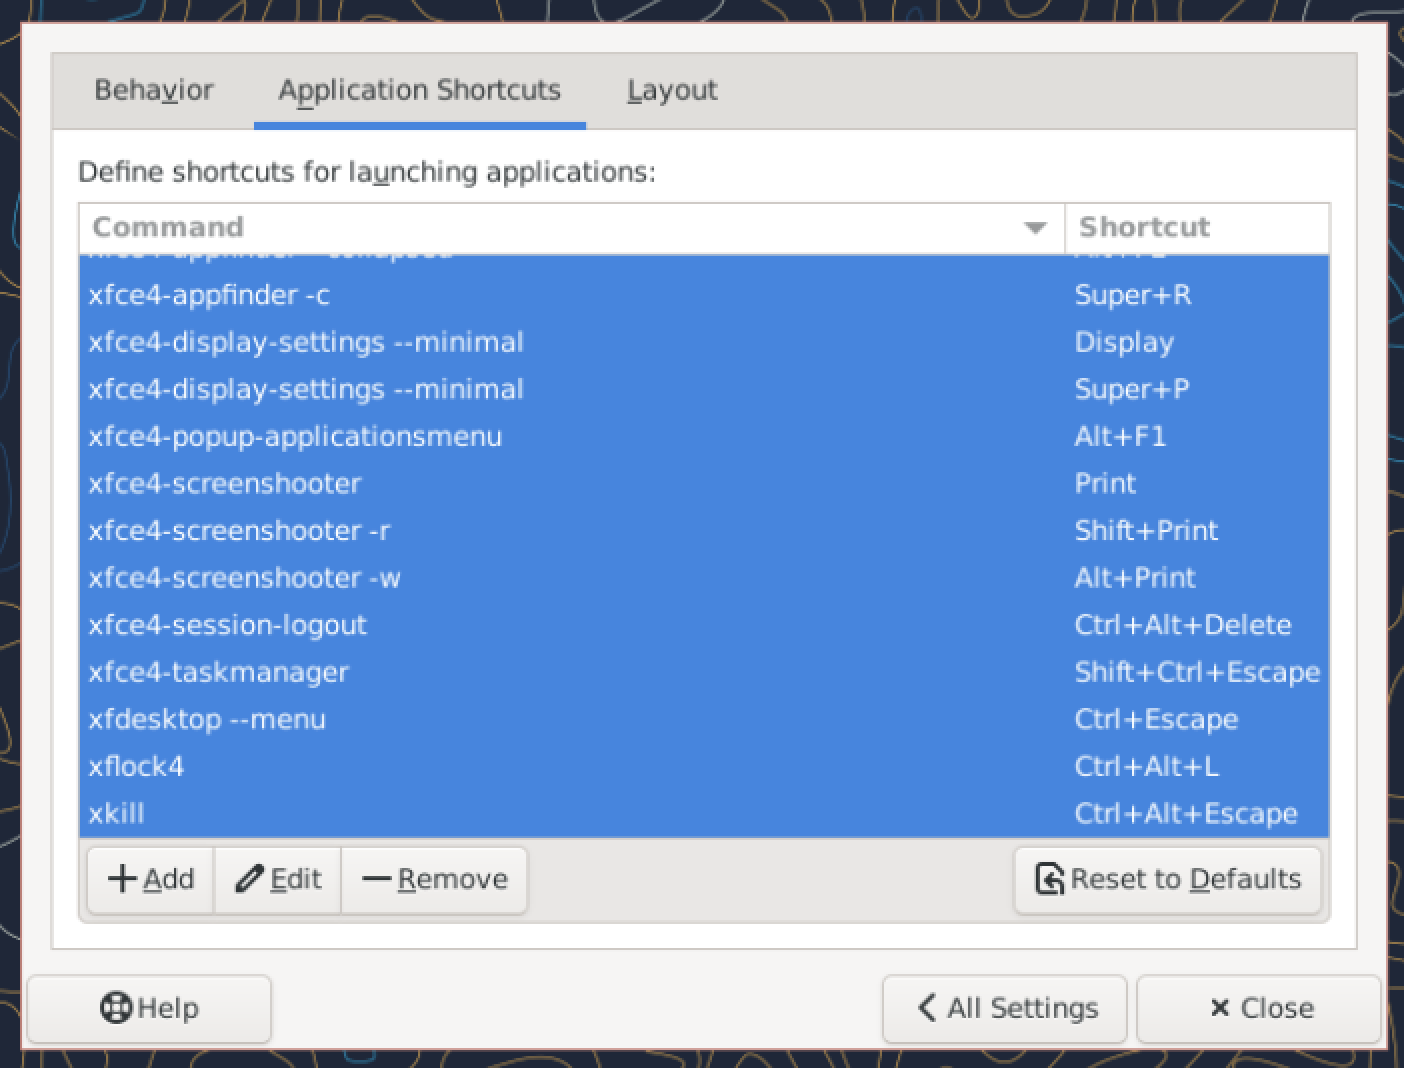The width and height of the screenshot is (1404, 1068).
Task: Click the minus icon on Remove button
Action: [376, 879]
